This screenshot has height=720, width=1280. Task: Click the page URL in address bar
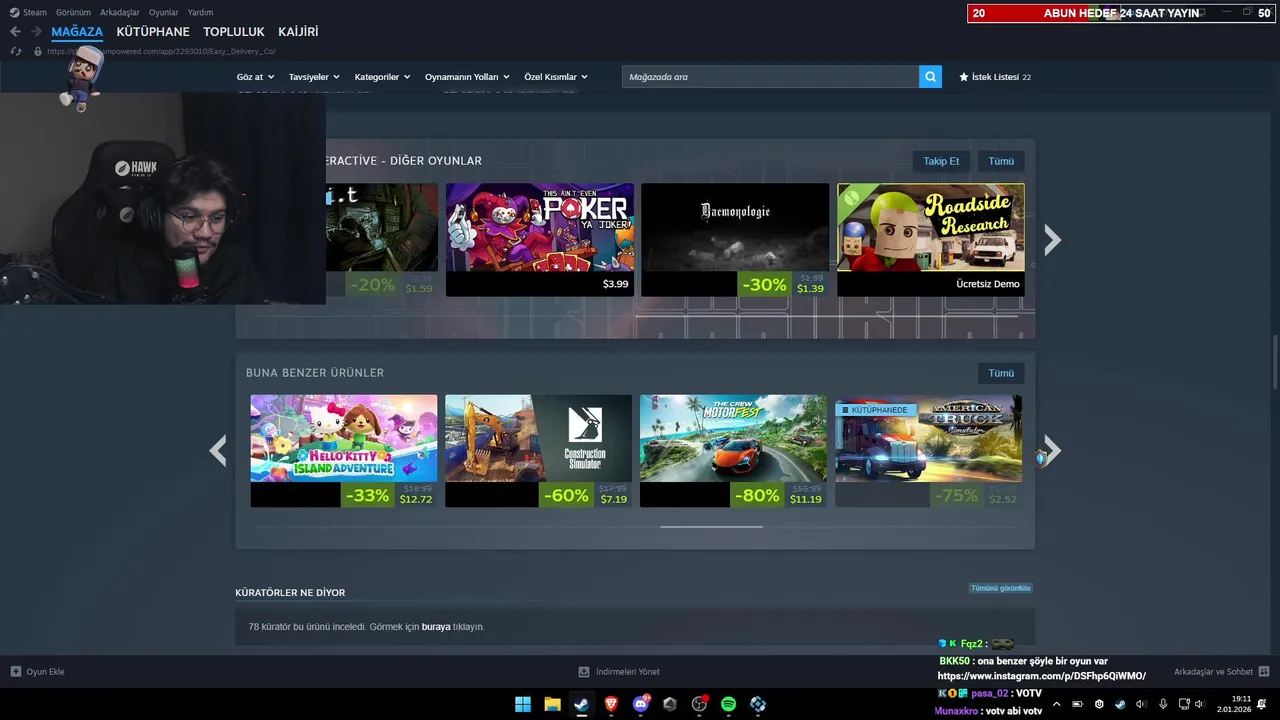pos(161,51)
